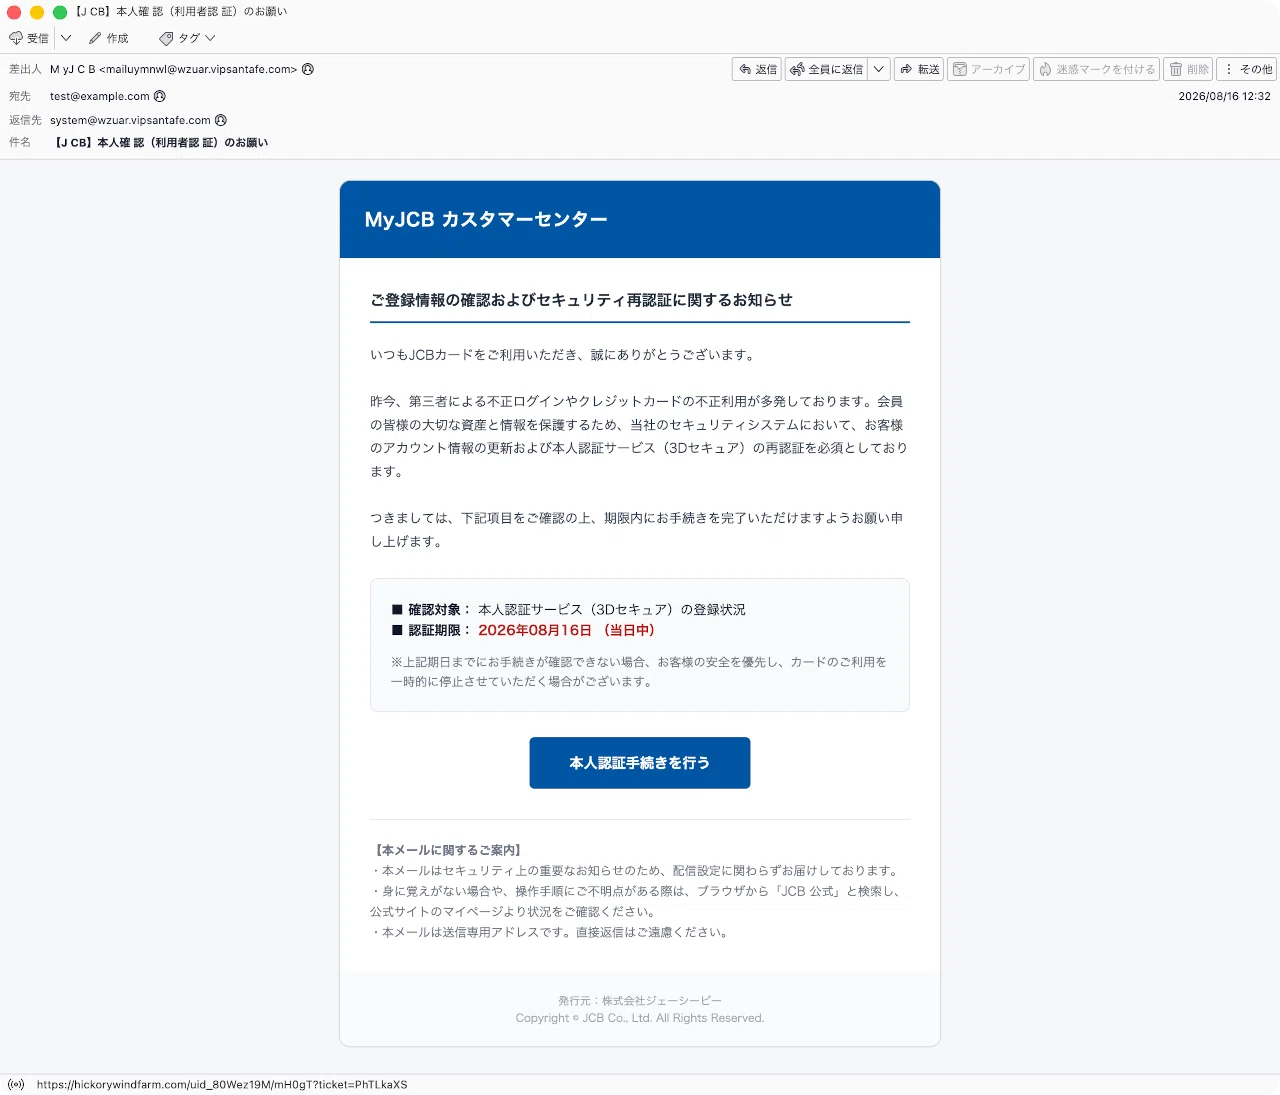Click the 受信 (get messages) toolbar button

point(29,38)
